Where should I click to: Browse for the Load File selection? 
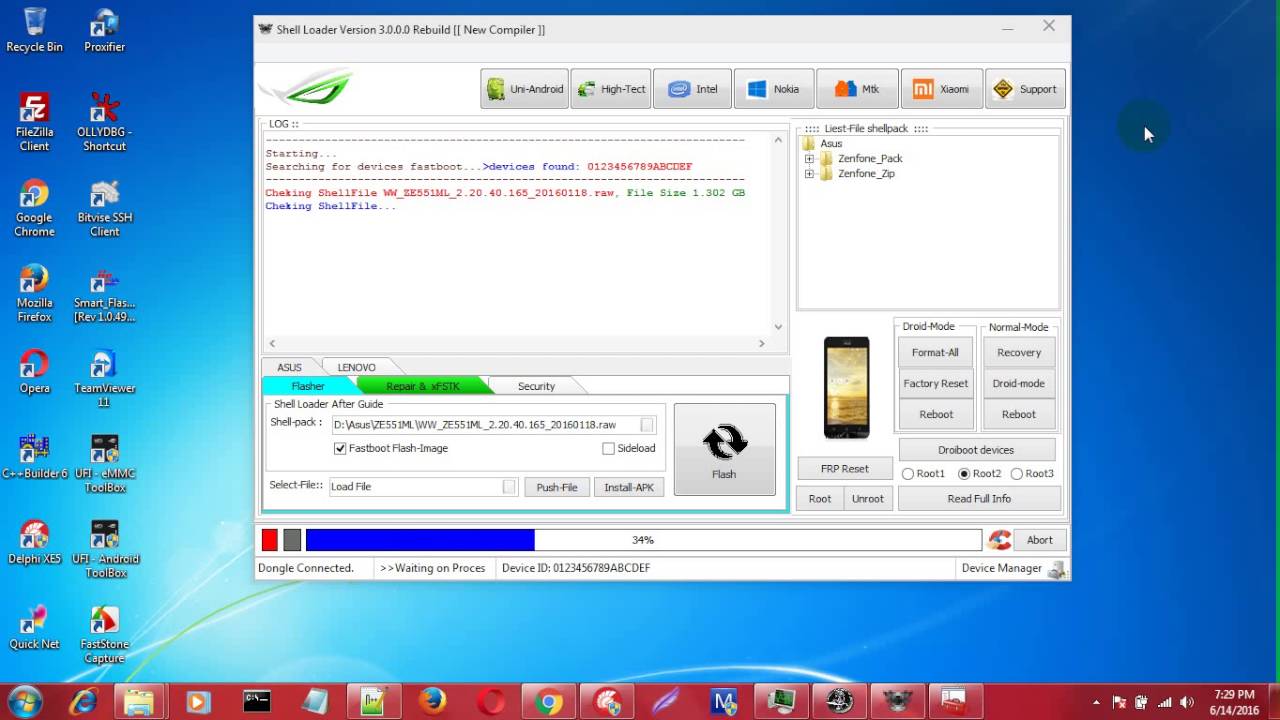(509, 487)
